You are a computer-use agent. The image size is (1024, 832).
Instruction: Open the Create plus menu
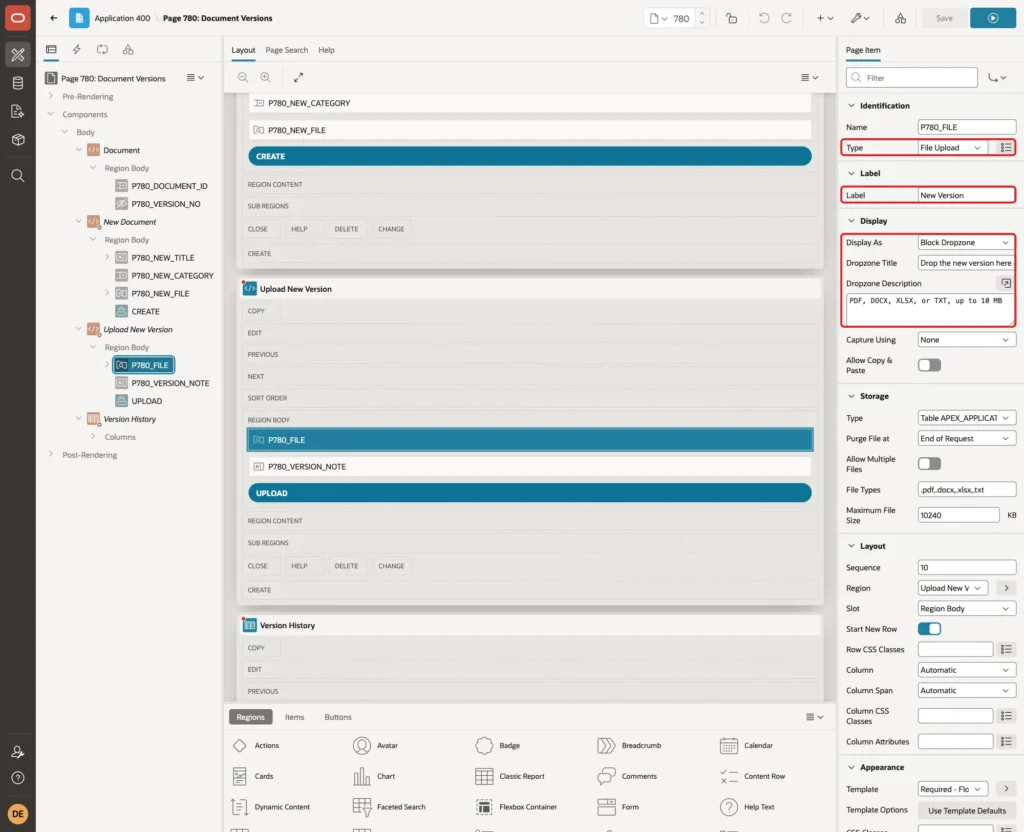coord(824,18)
